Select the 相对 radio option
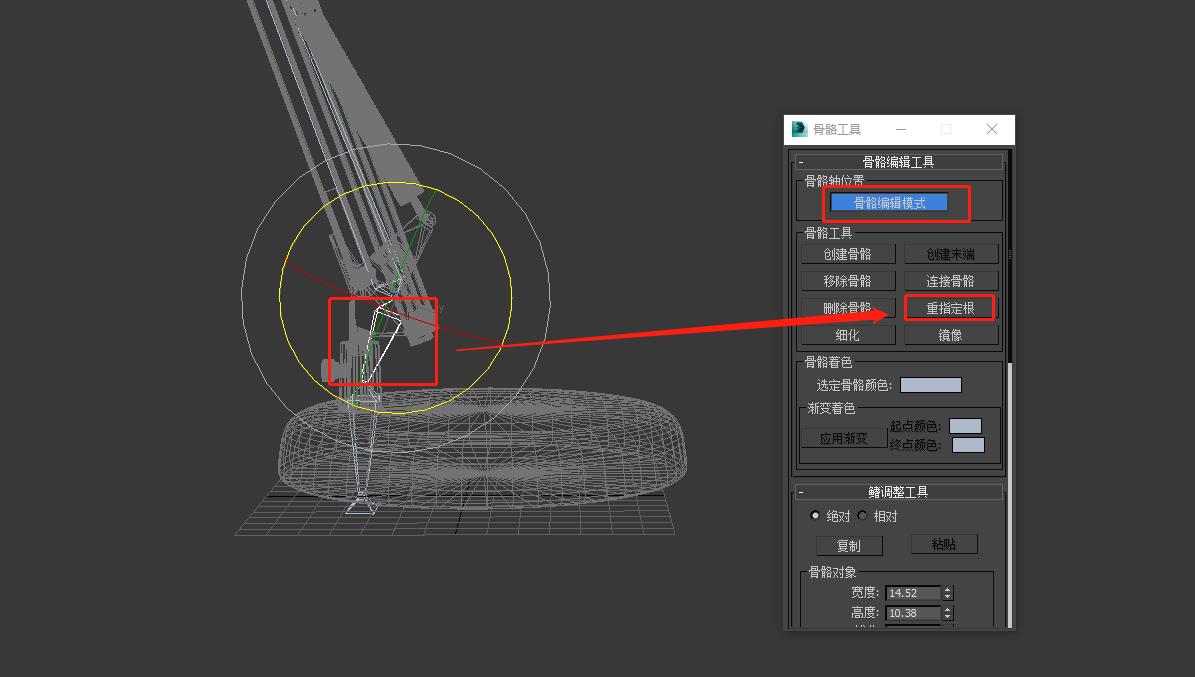 point(863,516)
